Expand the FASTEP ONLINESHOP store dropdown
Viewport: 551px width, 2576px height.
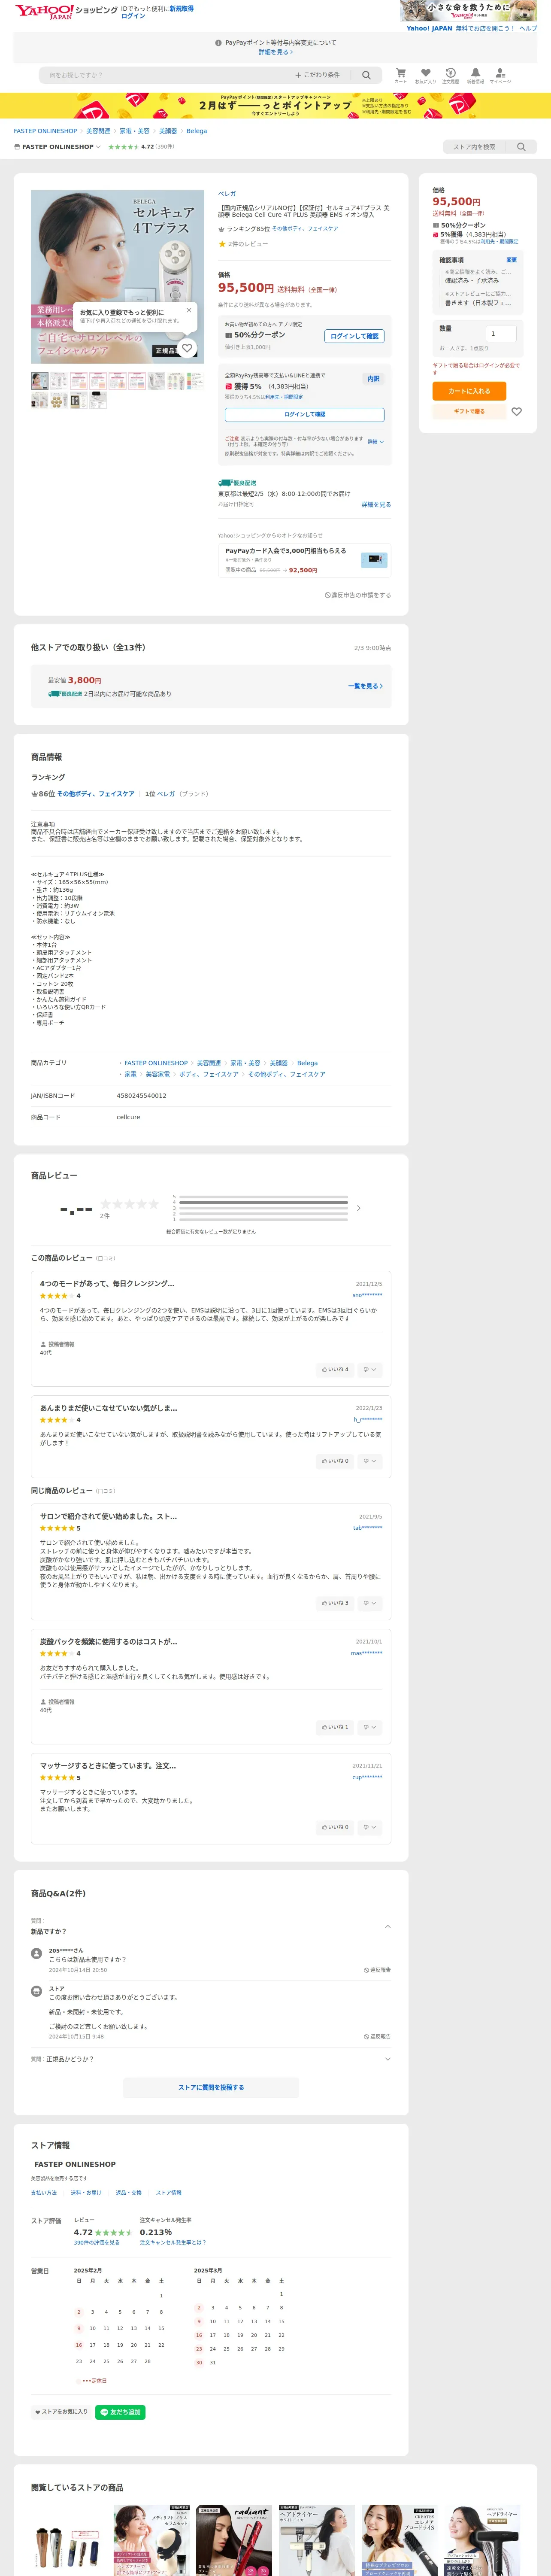coord(98,147)
